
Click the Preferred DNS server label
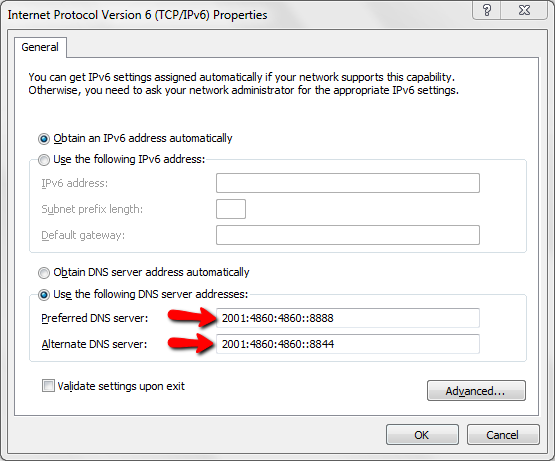point(95,318)
